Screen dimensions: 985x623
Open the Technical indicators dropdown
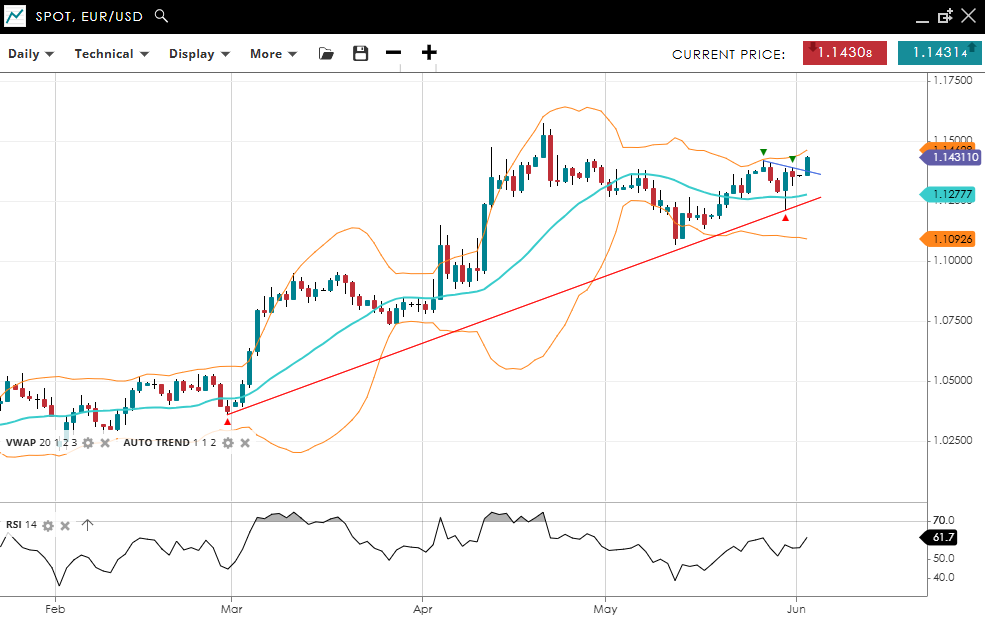click(x=111, y=54)
